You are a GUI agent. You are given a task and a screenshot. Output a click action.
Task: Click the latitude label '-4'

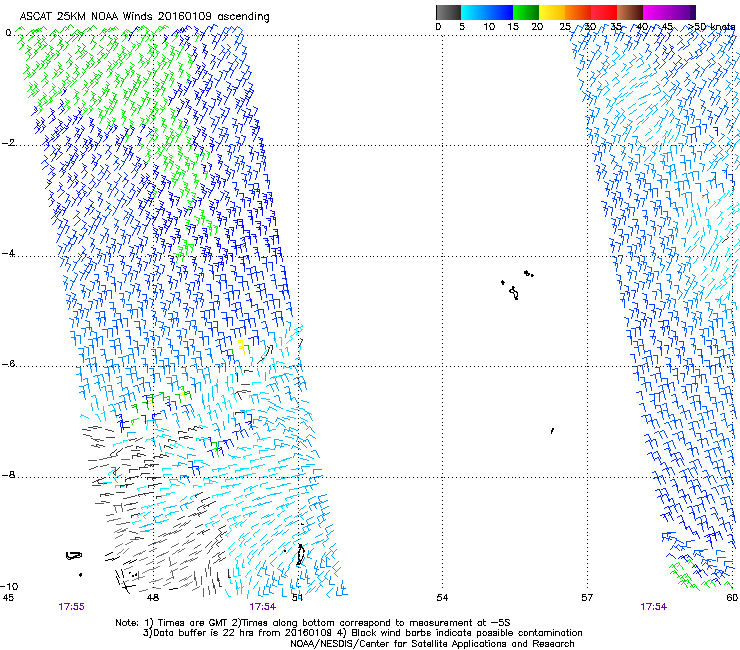(8, 253)
